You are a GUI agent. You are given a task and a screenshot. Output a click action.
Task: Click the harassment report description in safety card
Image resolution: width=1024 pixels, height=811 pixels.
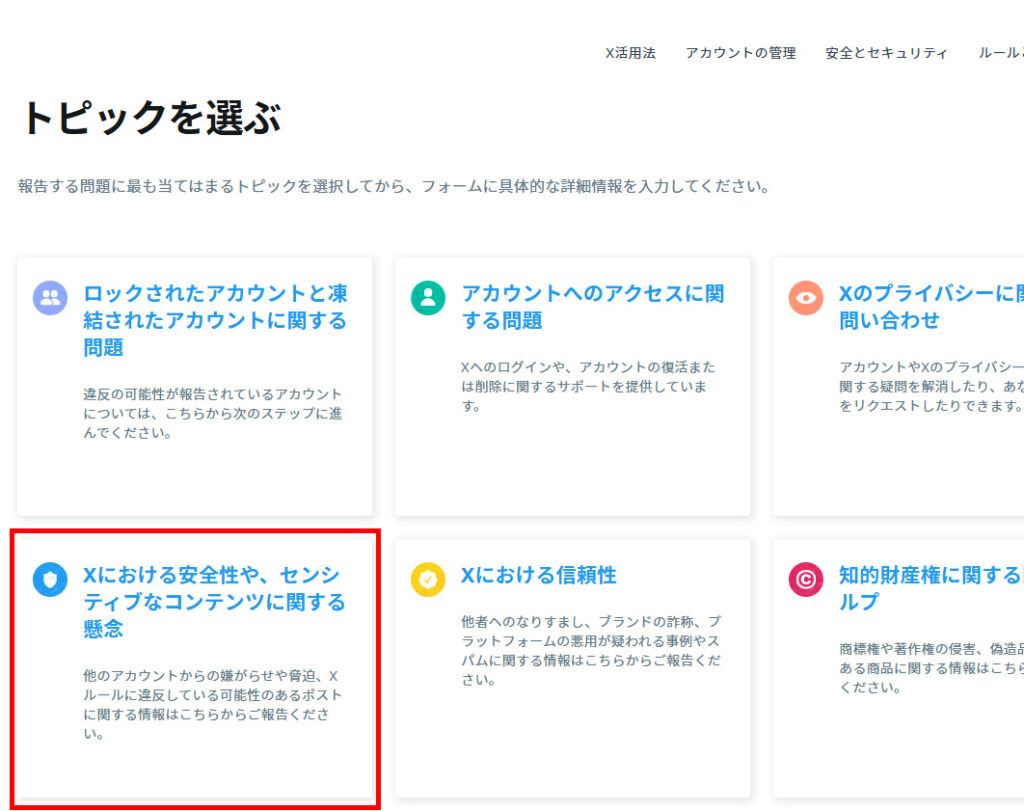[x=212, y=705]
